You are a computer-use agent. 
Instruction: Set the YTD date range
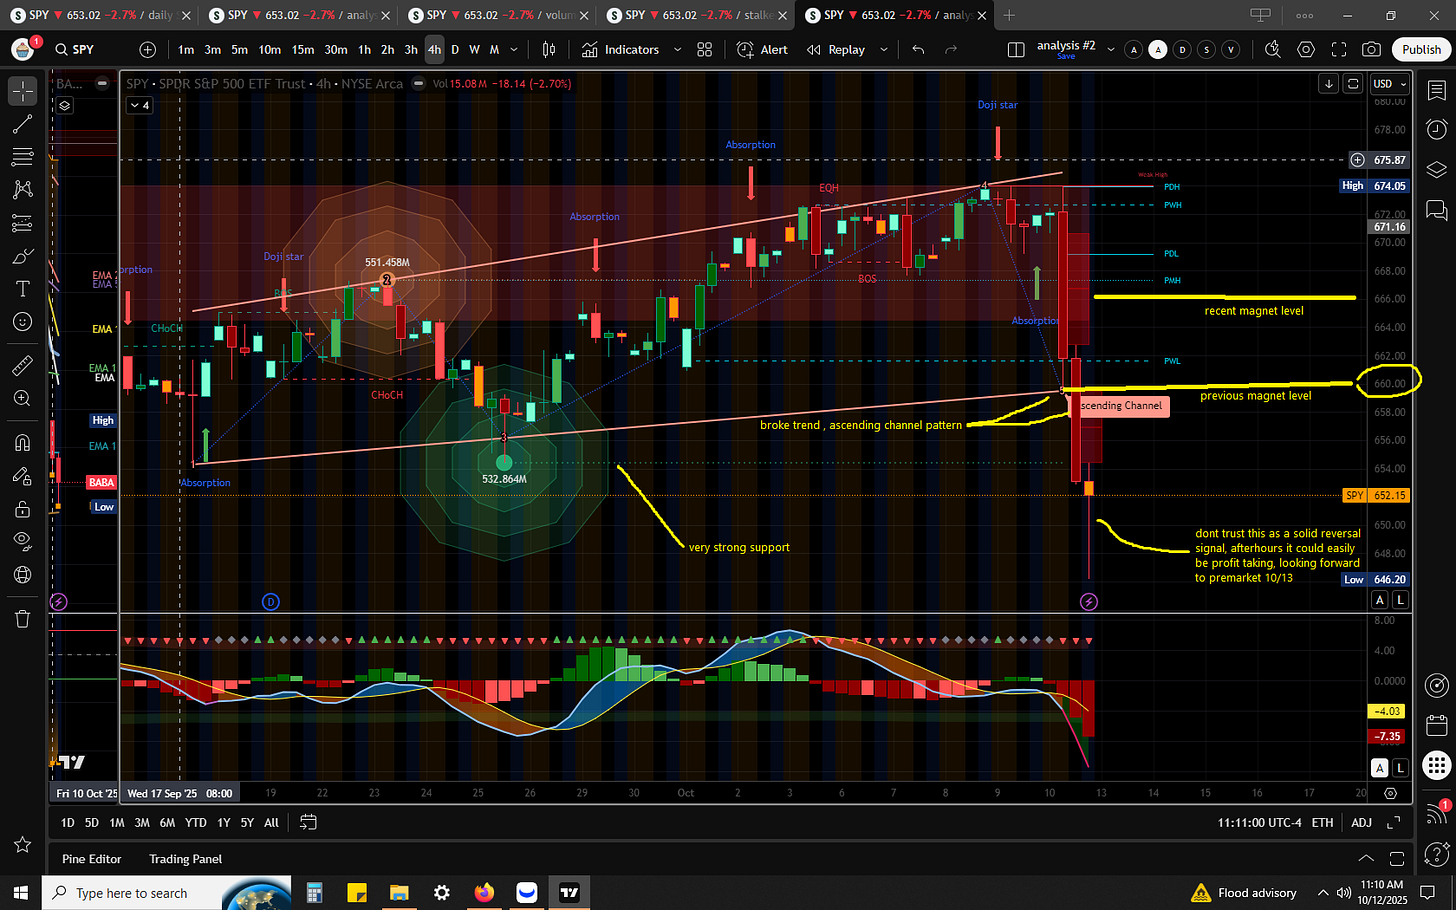click(196, 822)
